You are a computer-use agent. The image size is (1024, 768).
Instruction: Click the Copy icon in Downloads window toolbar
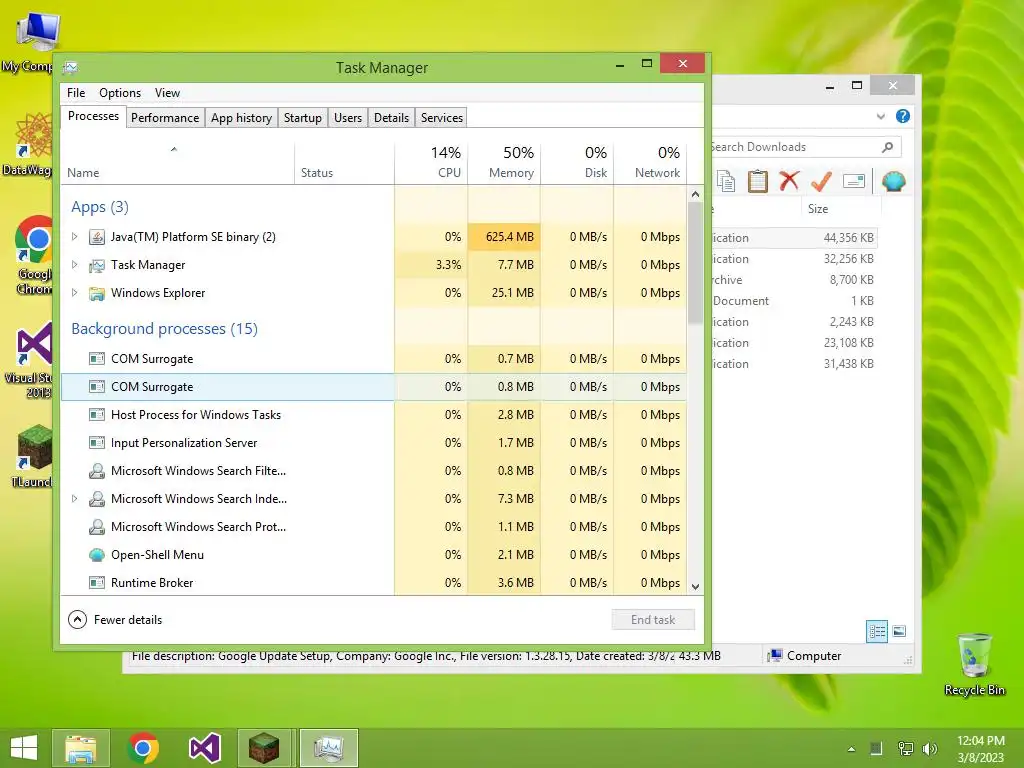click(726, 181)
